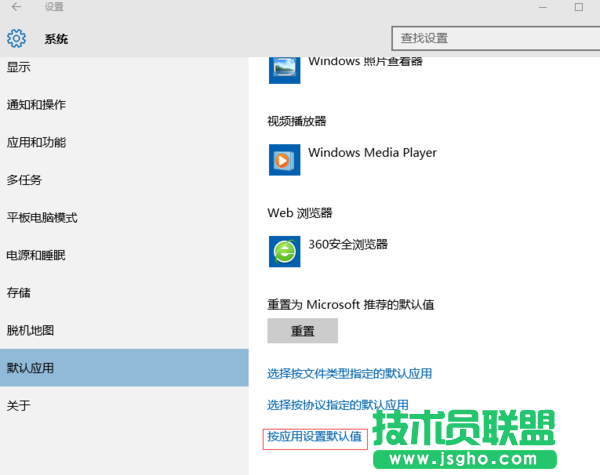This screenshot has width=600, height=475.
Task: Click 按应用设置默认值 link
Action: pyautogui.click(x=314, y=436)
